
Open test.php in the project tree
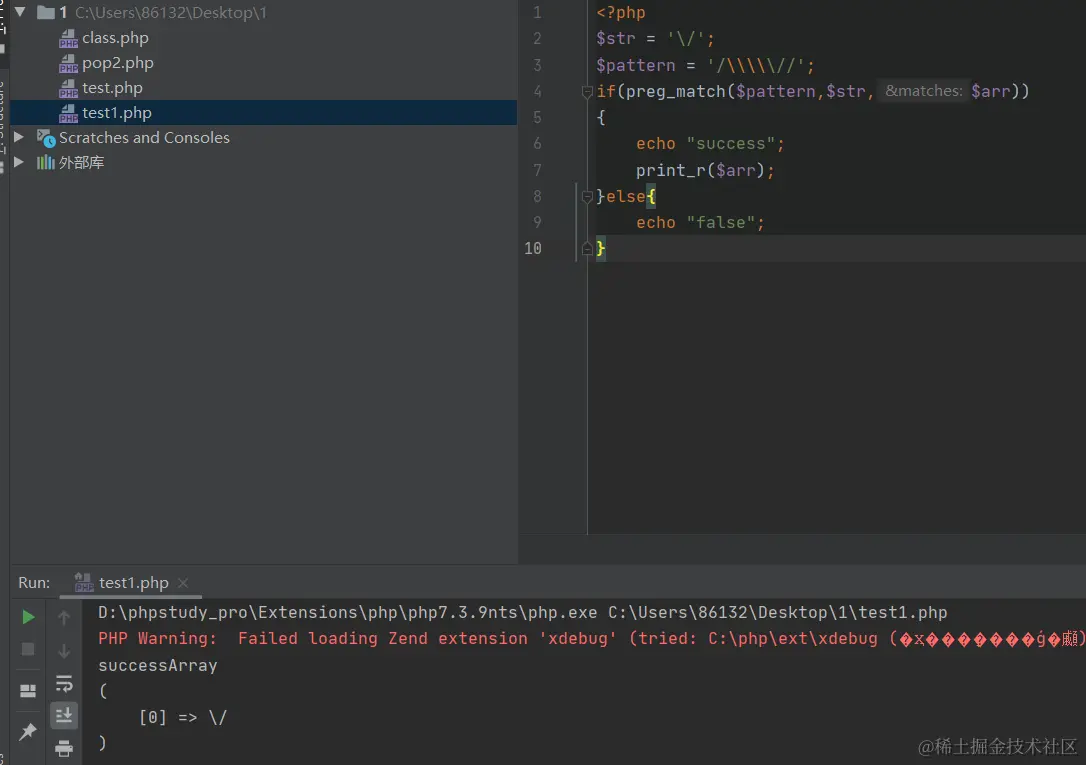[112, 88]
